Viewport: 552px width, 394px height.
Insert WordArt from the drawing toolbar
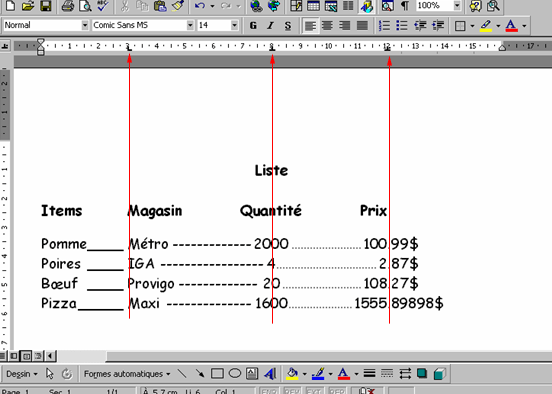coord(270,374)
